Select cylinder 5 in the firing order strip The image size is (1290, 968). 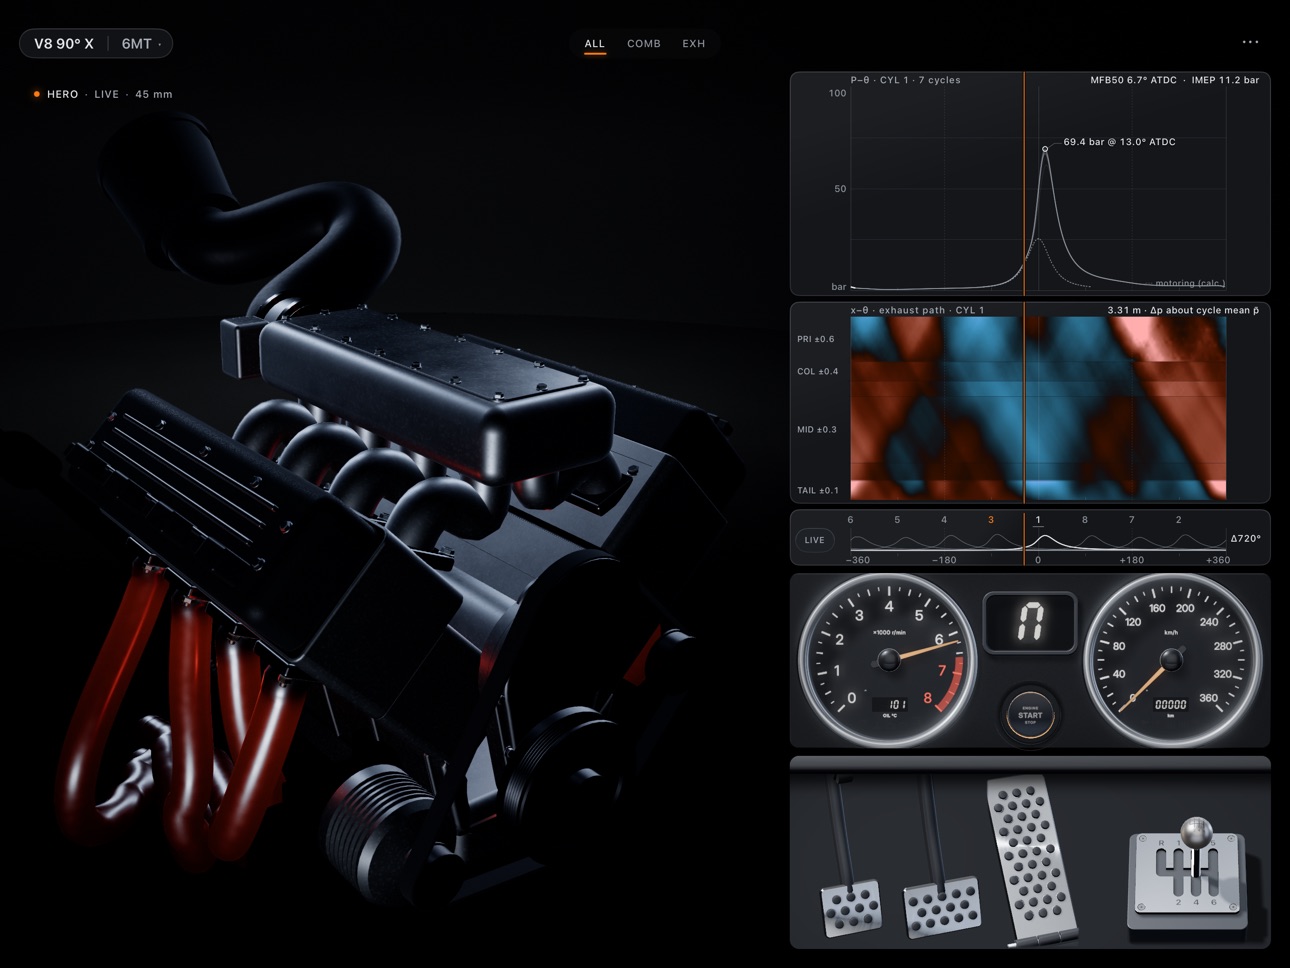tap(897, 520)
